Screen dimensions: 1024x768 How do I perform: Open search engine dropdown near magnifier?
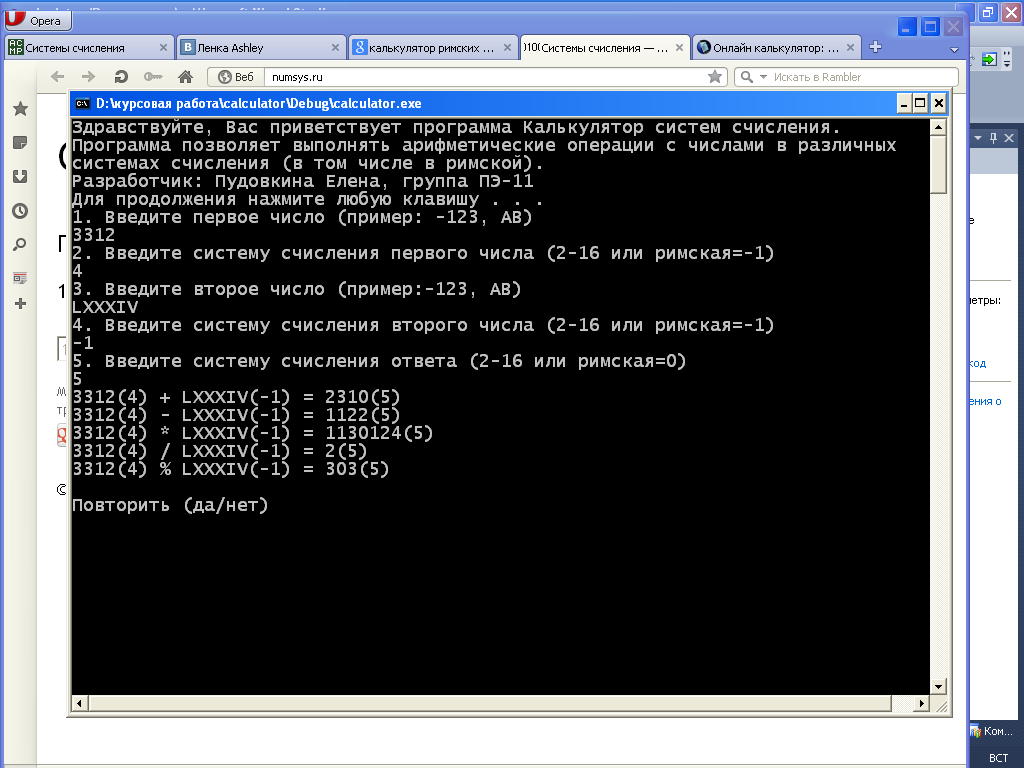pos(763,77)
